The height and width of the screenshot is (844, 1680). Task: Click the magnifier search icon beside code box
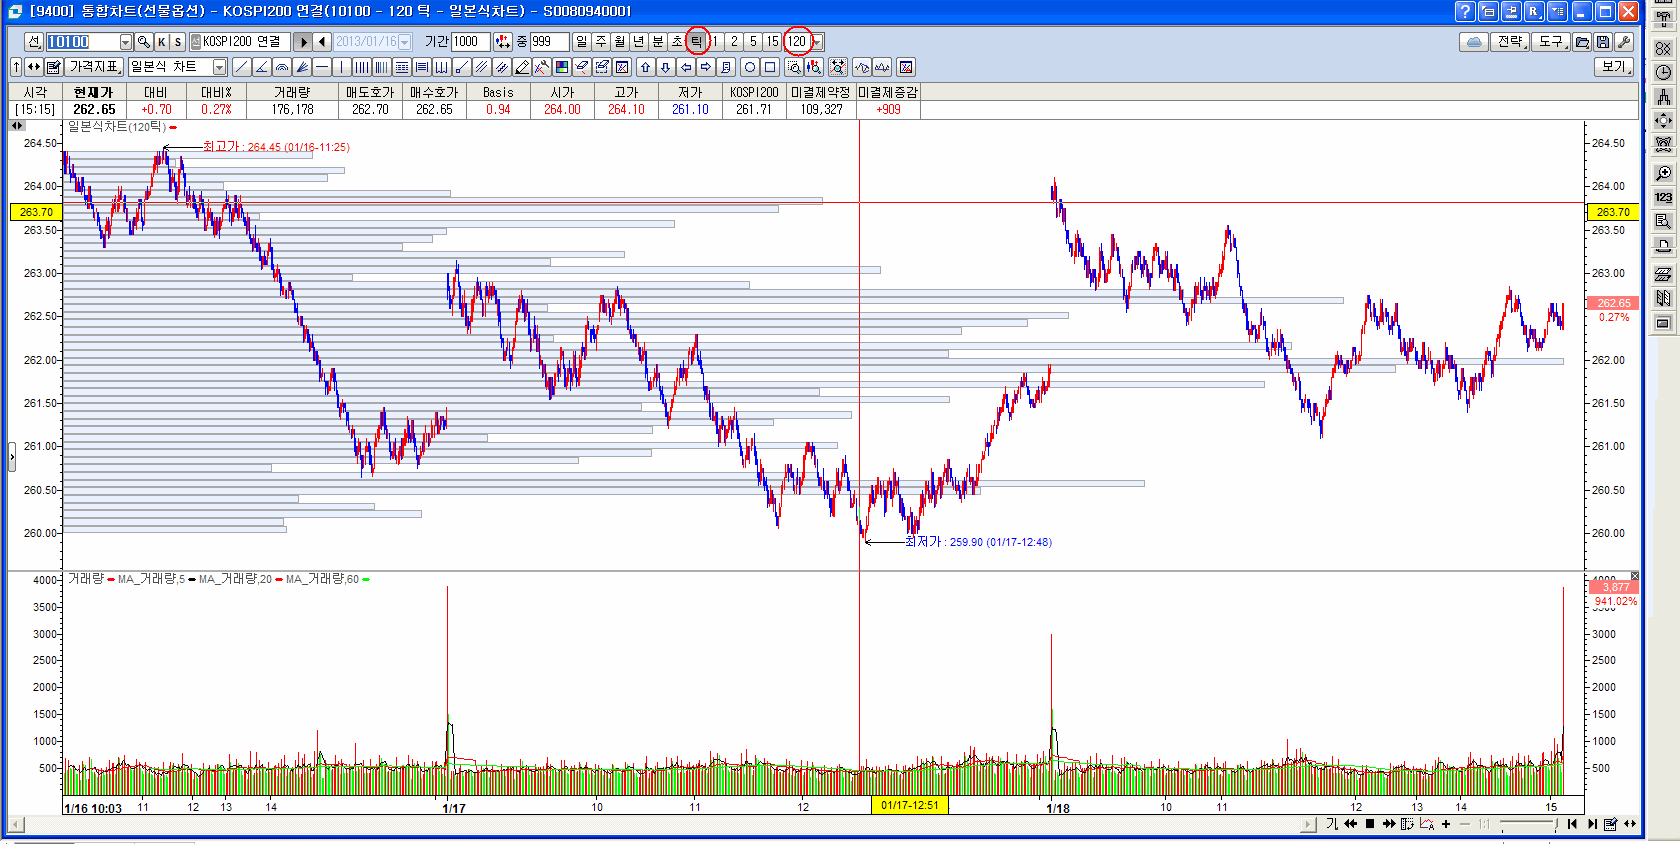pos(144,42)
